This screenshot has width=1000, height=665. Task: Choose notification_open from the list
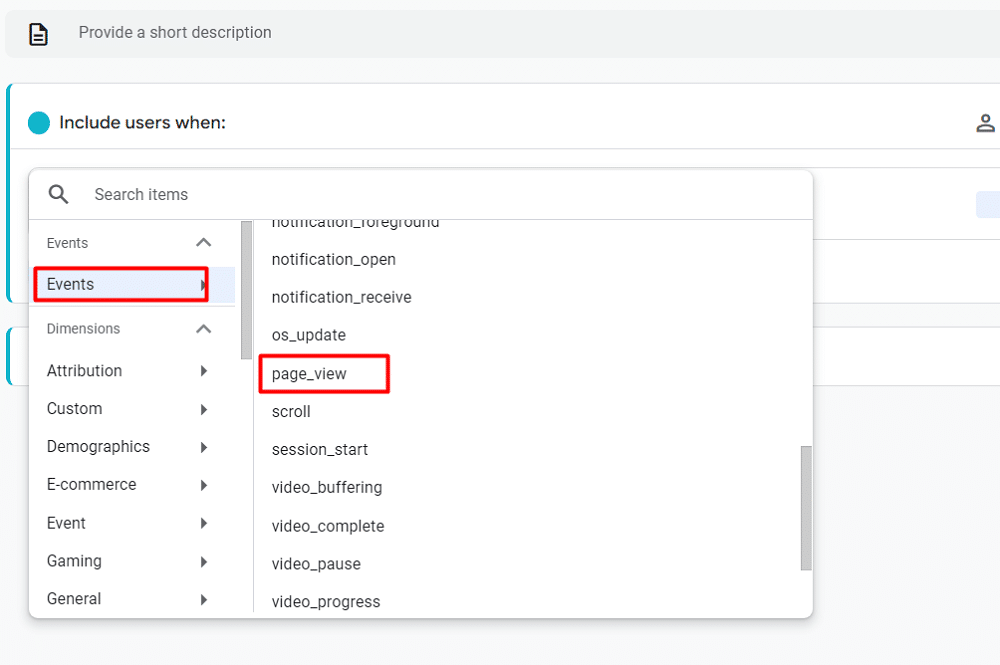click(x=334, y=260)
